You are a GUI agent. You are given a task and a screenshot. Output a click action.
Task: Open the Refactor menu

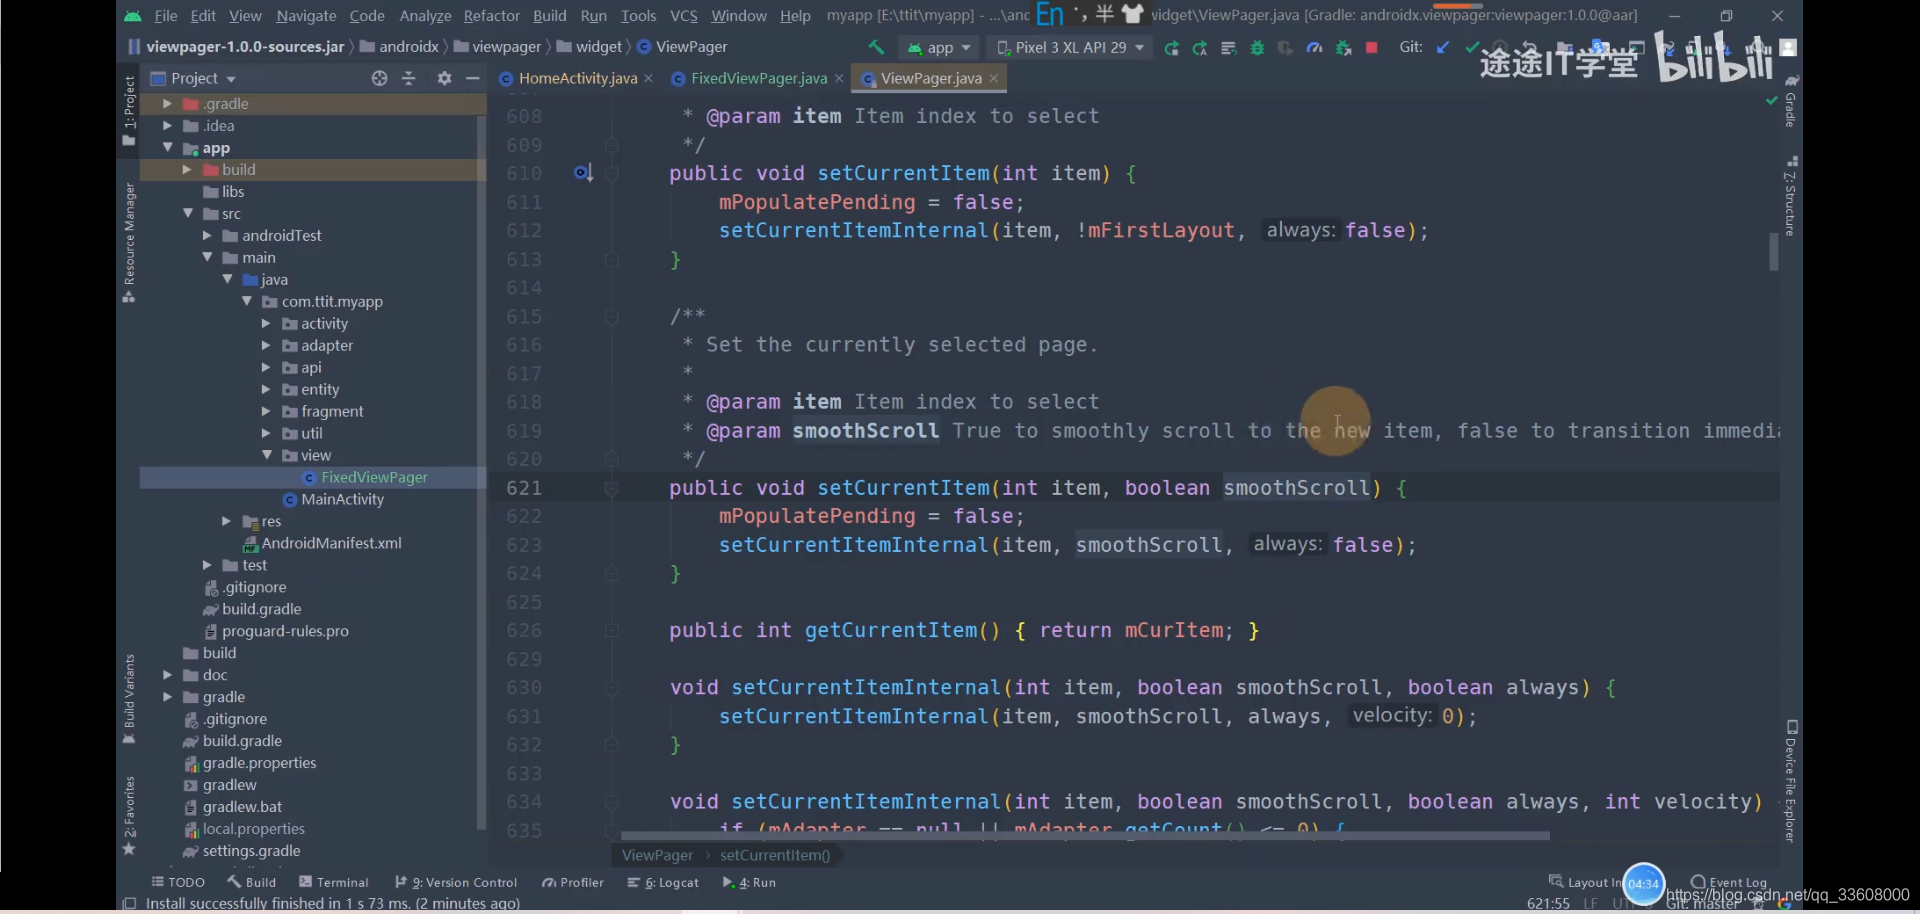point(491,16)
